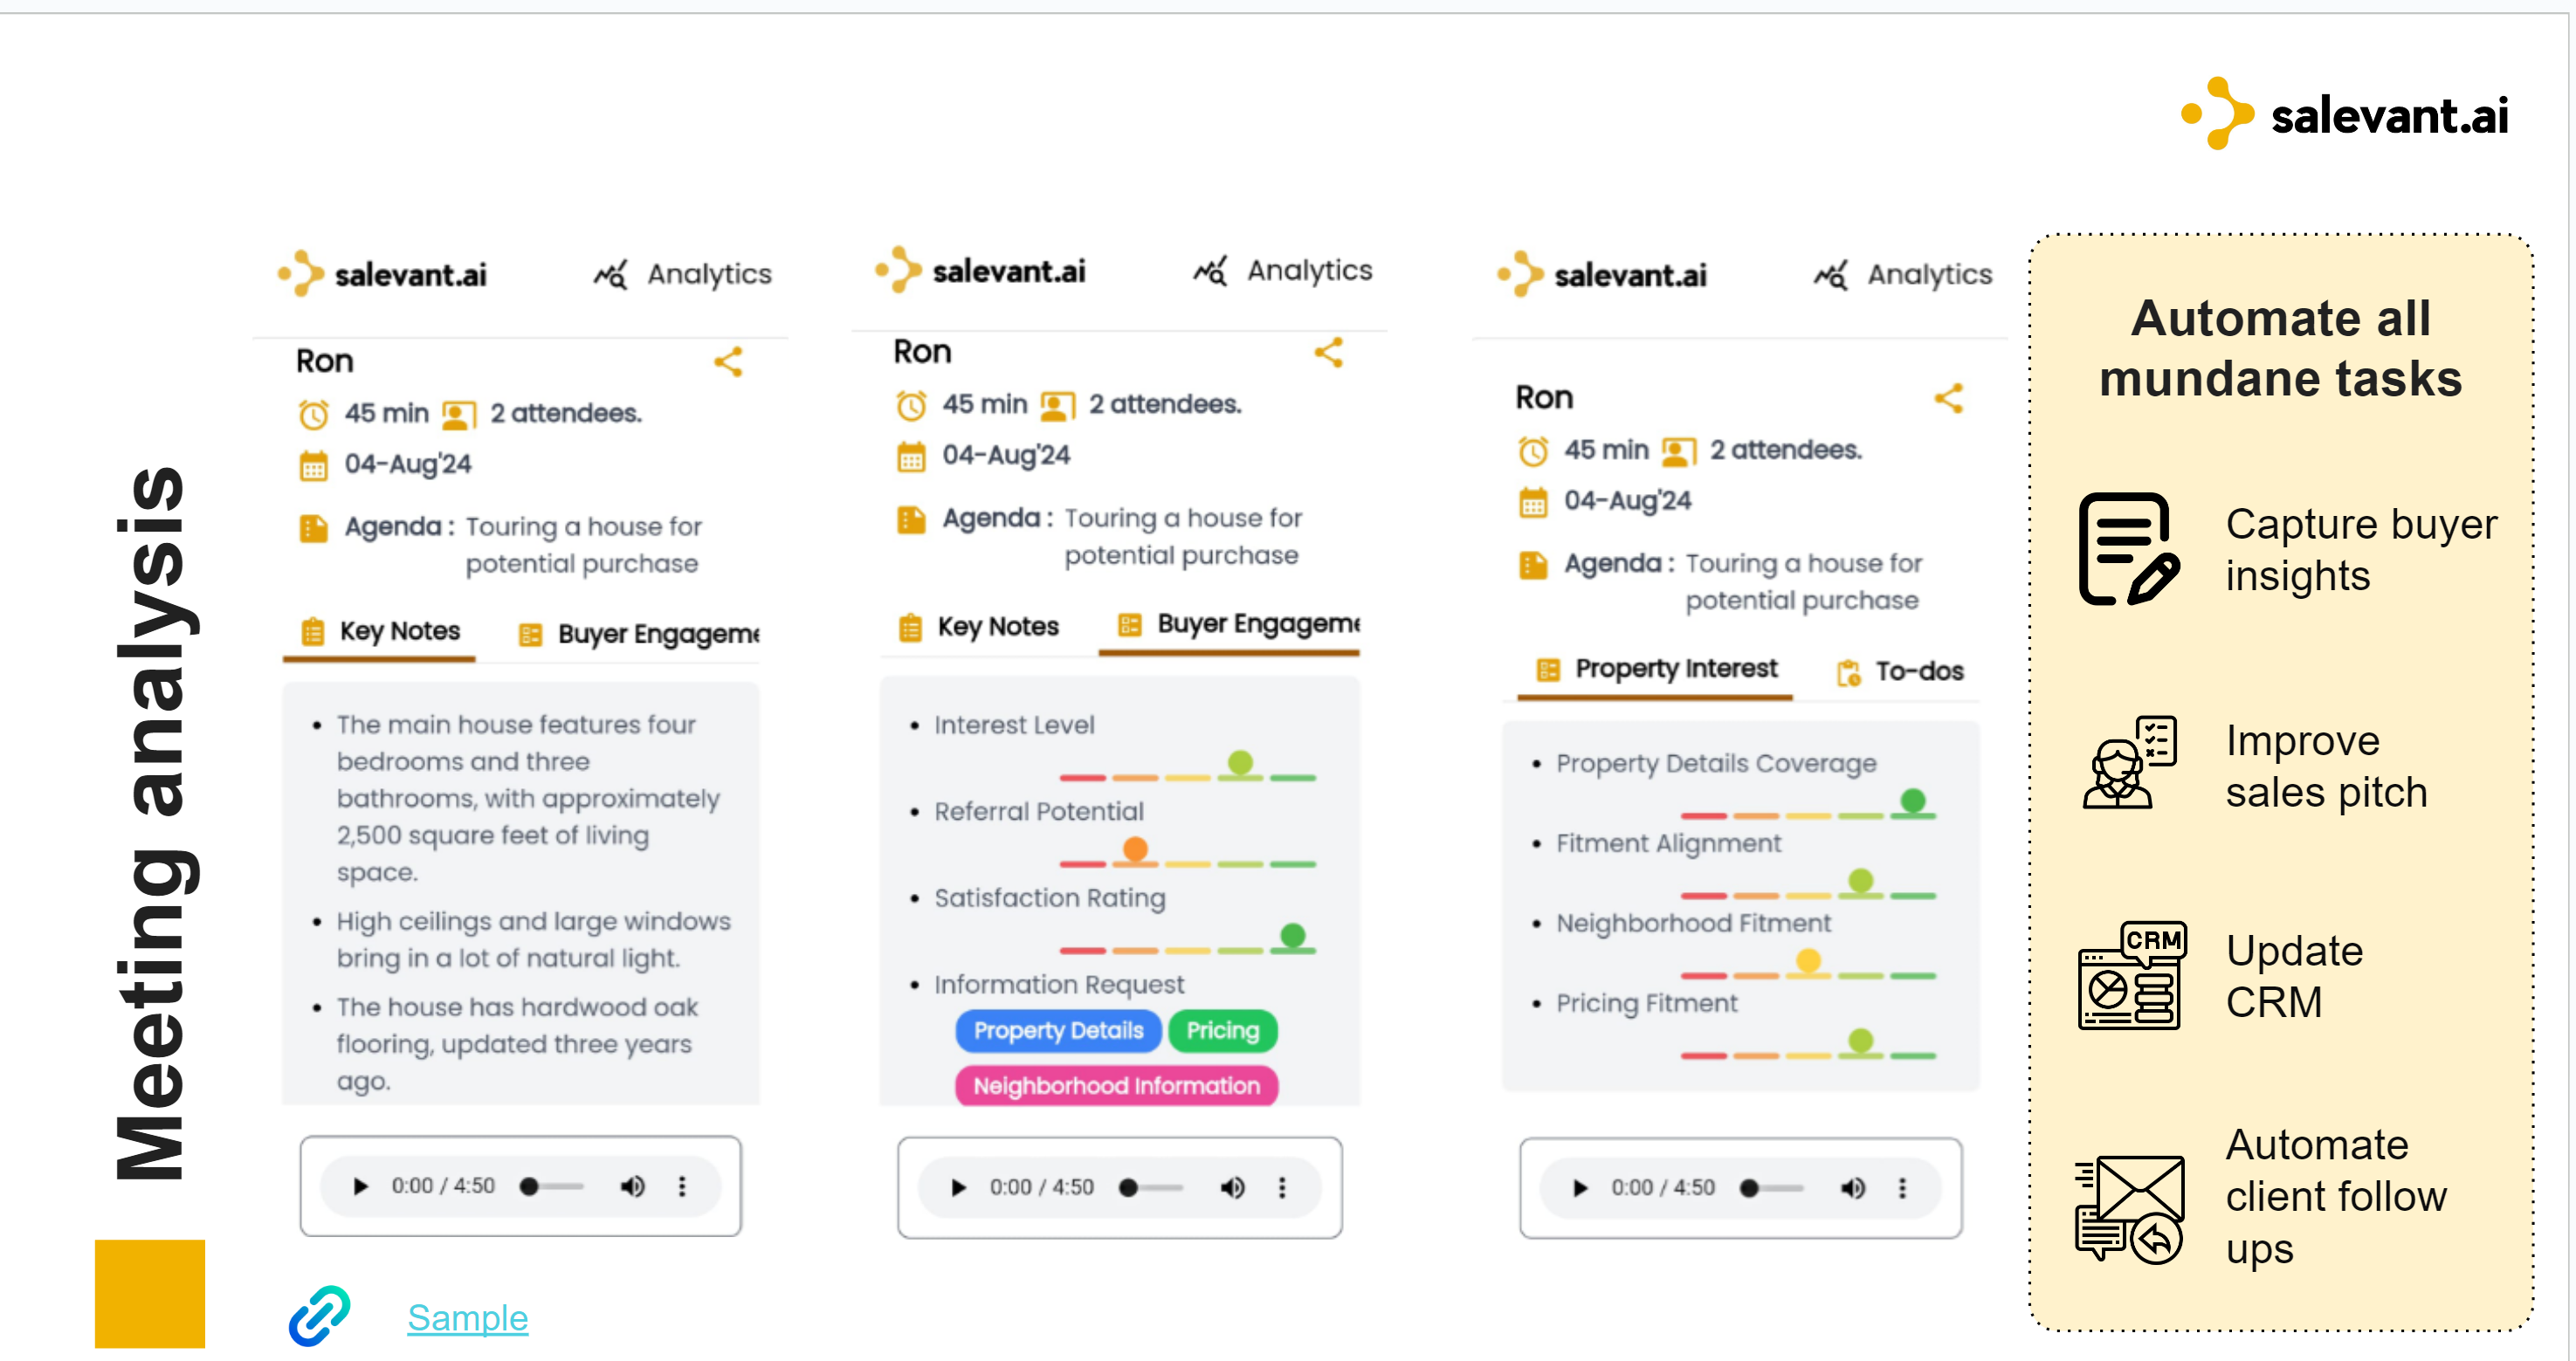Open the three-dot menu on the third player

(1903, 1188)
